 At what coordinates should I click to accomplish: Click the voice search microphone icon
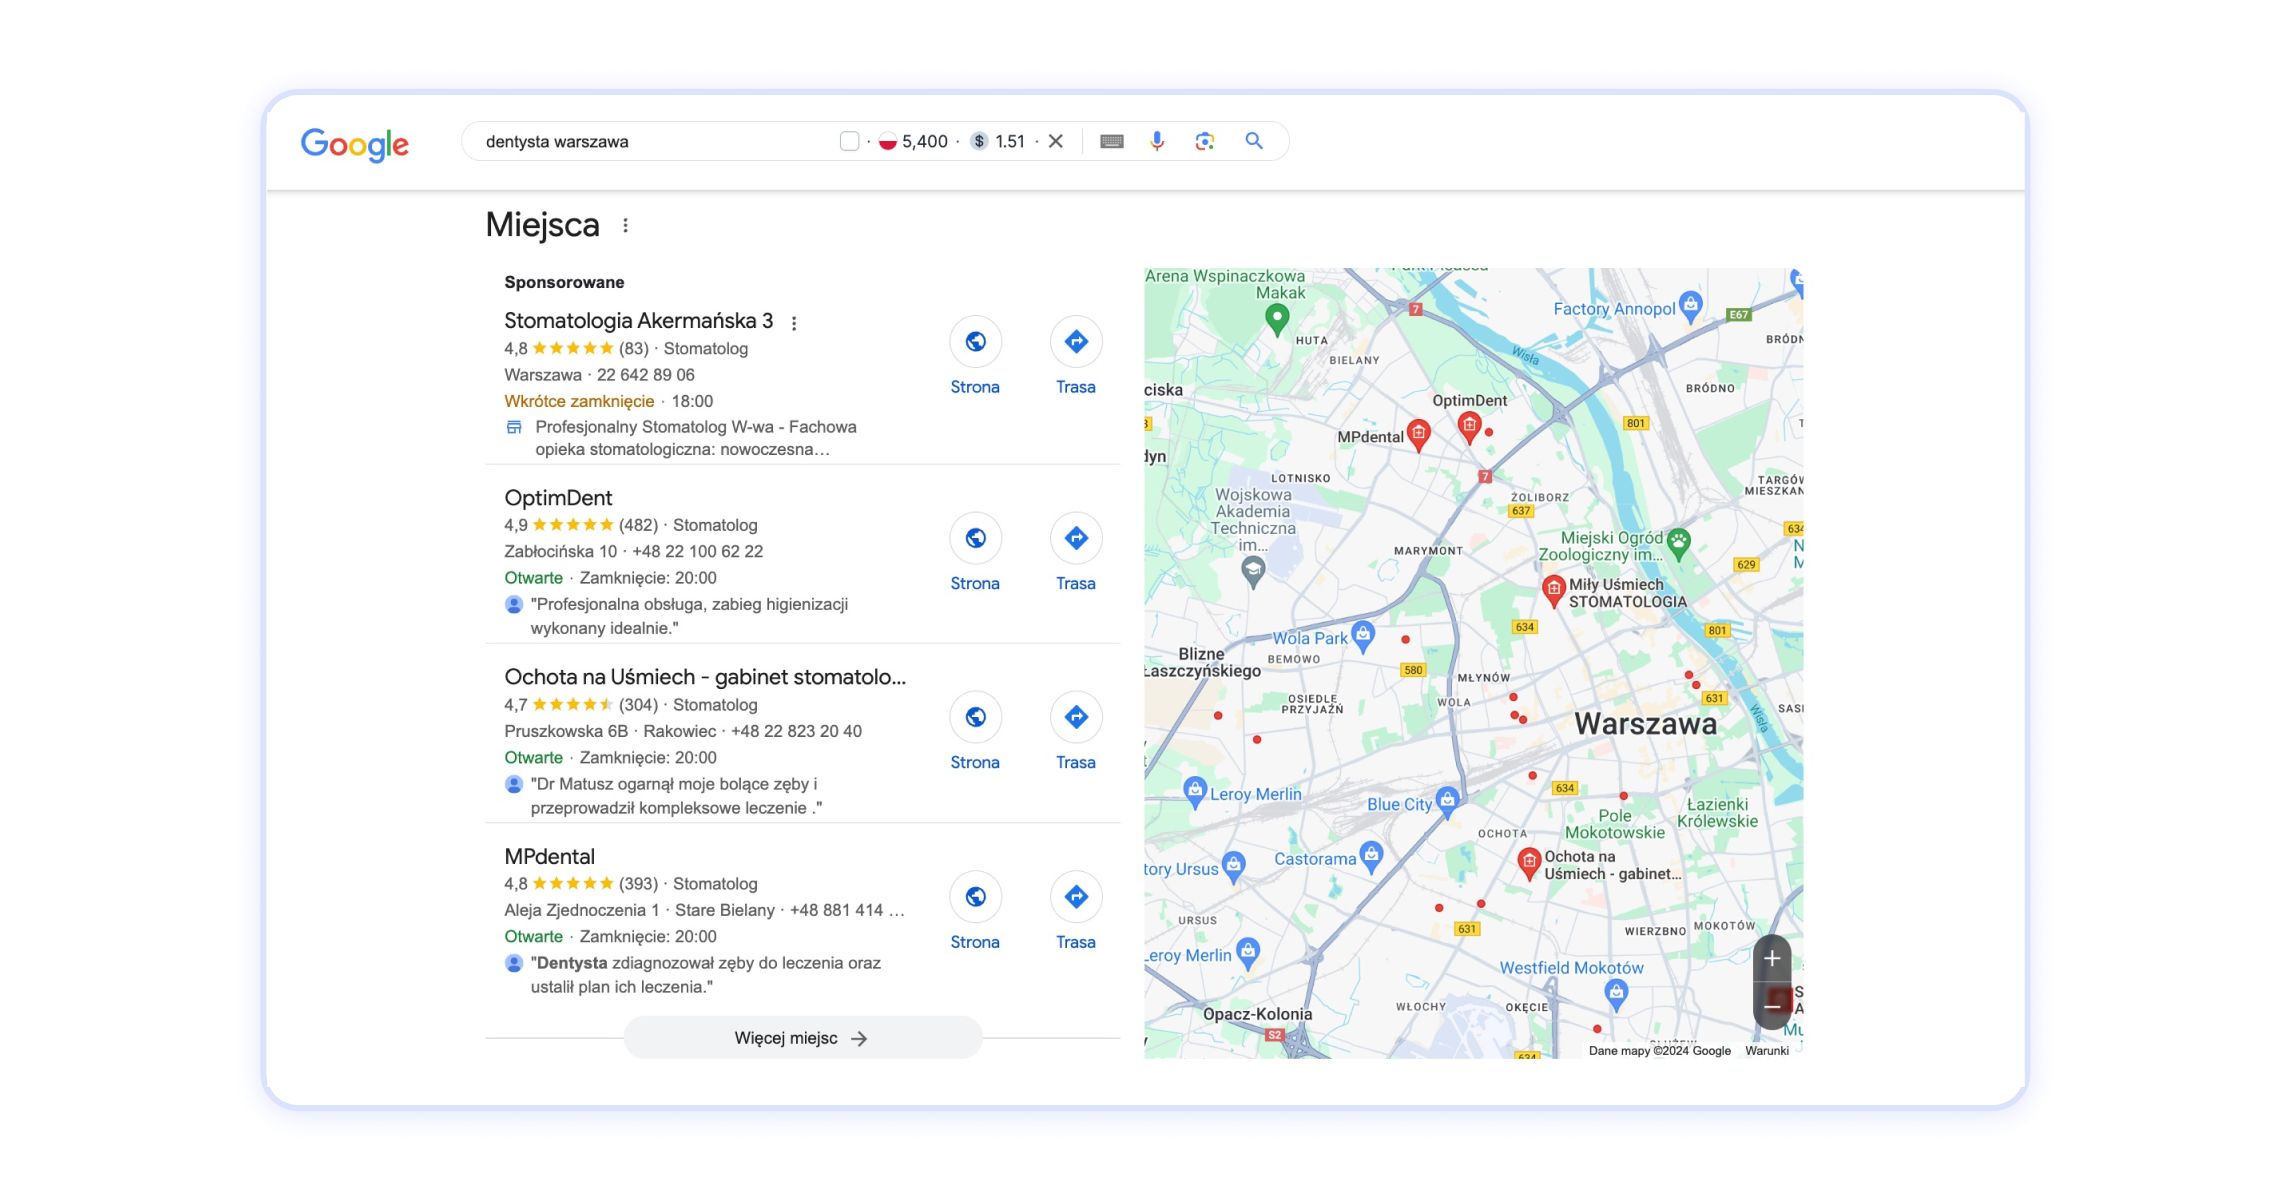1157,141
